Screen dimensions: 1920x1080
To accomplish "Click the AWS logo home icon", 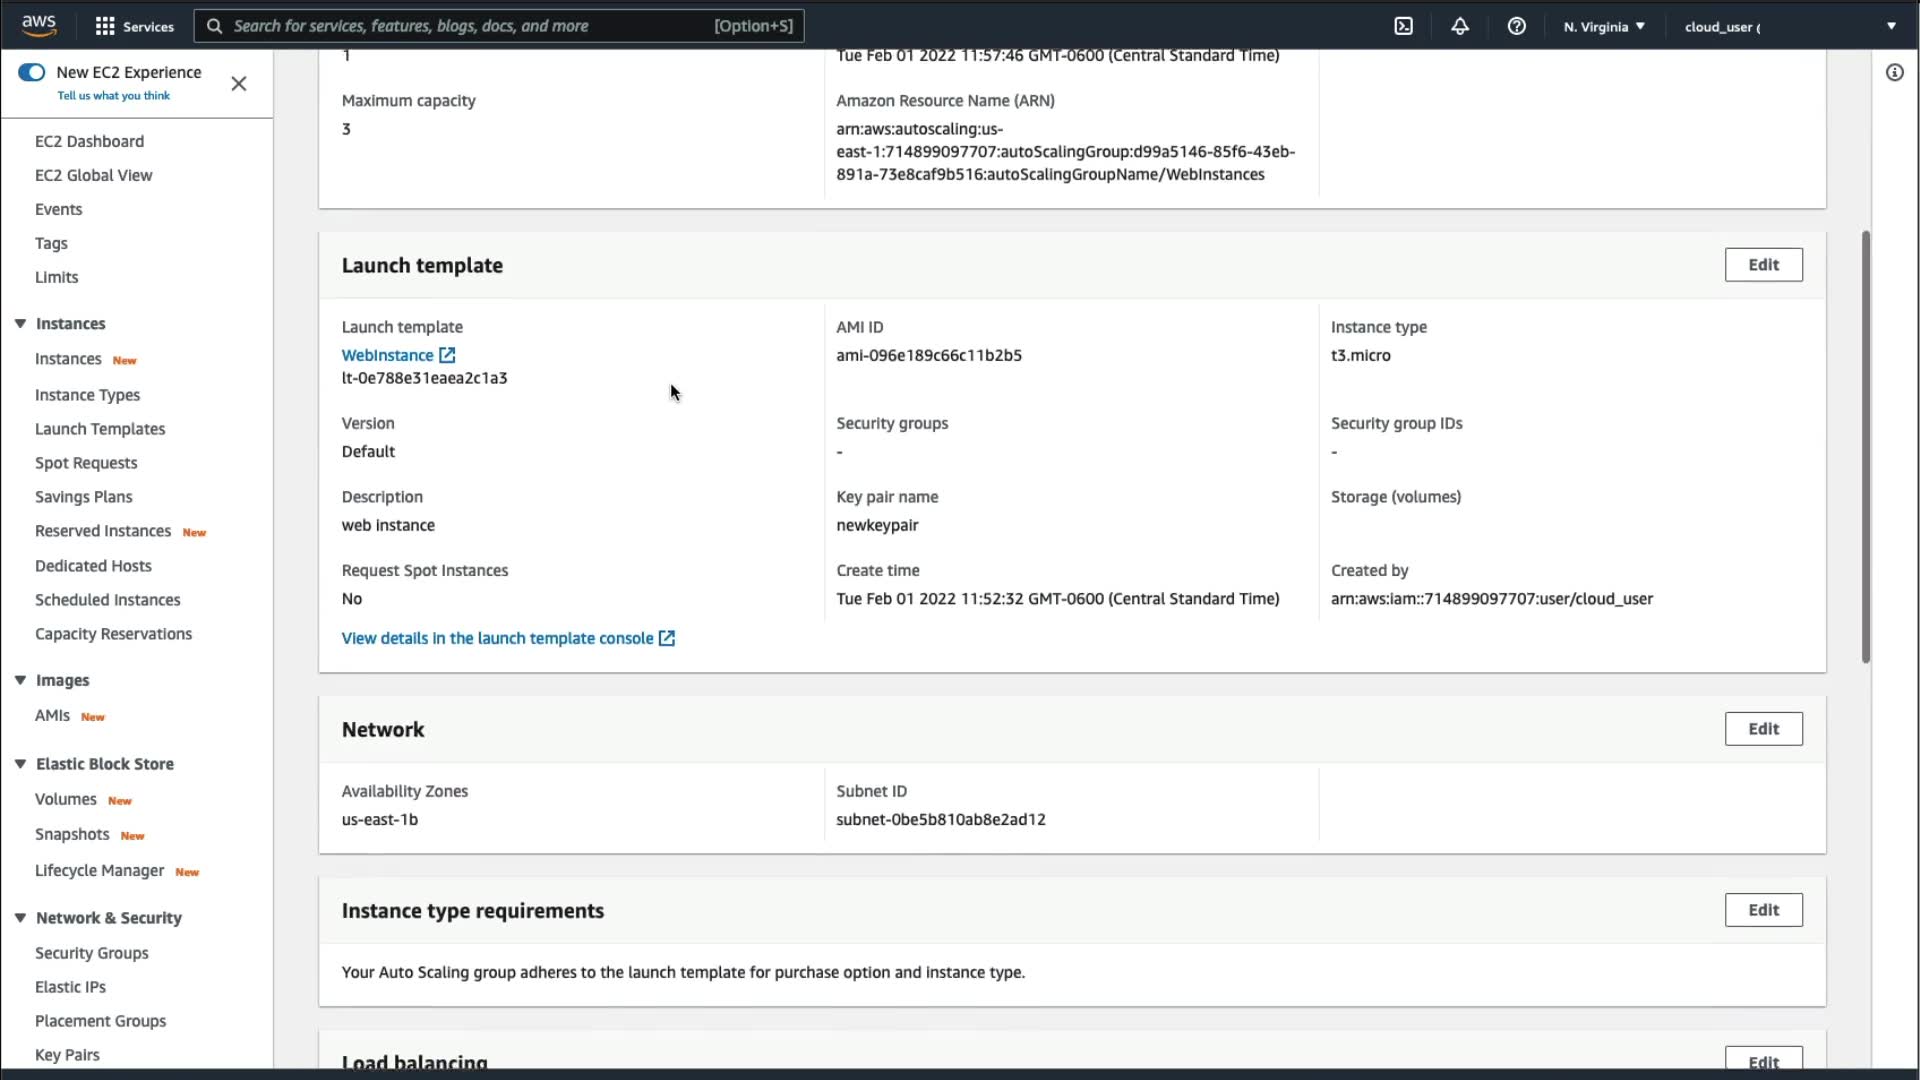I will pyautogui.click(x=39, y=25).
